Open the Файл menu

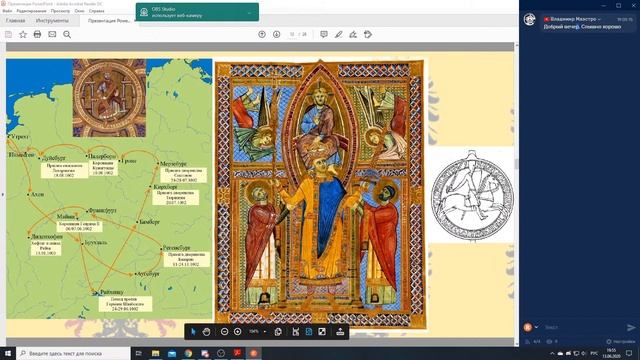coord(7,11)
